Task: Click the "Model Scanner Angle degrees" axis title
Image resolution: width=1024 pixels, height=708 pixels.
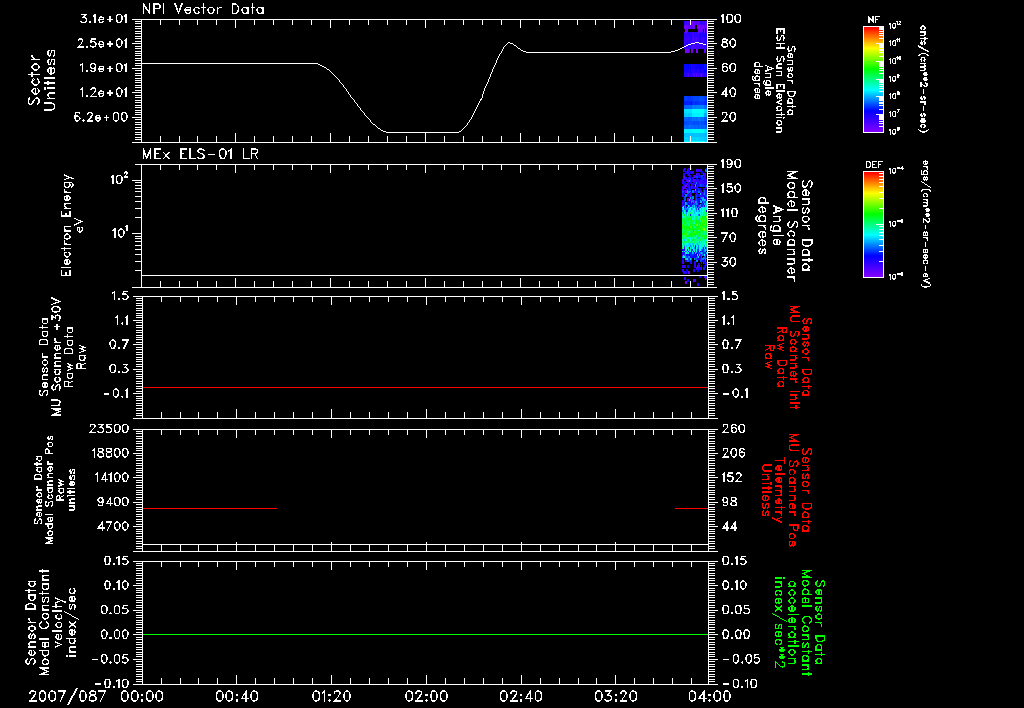Action: click(784, 226)
